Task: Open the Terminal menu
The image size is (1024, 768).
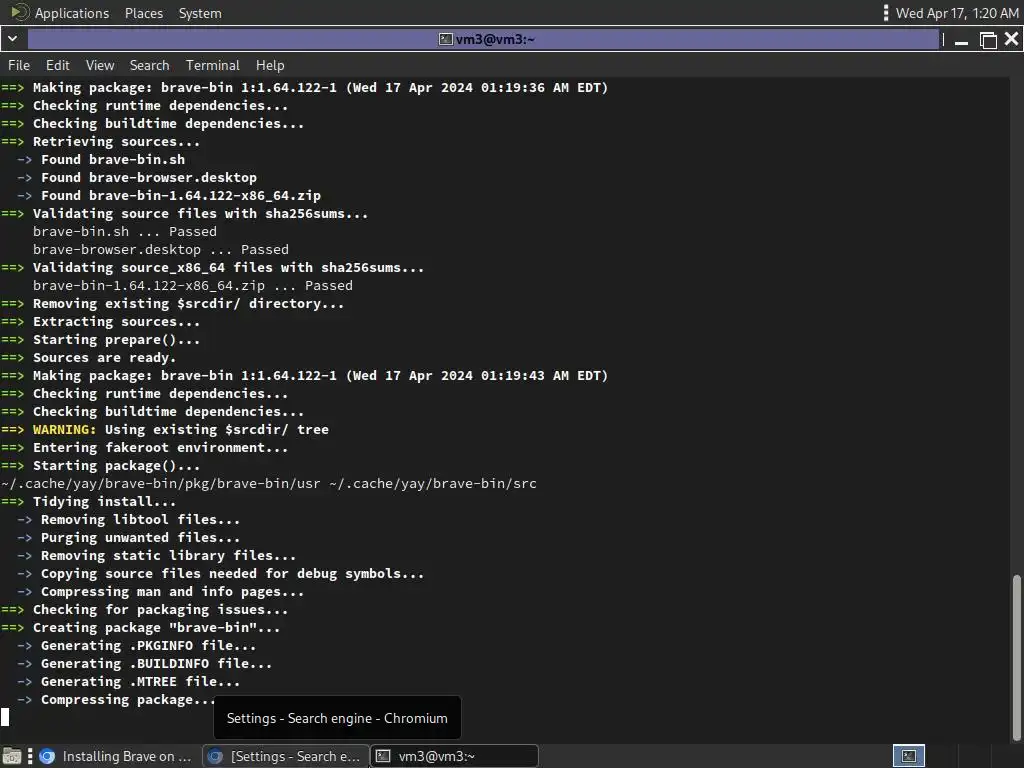Action: coord(213,65)
